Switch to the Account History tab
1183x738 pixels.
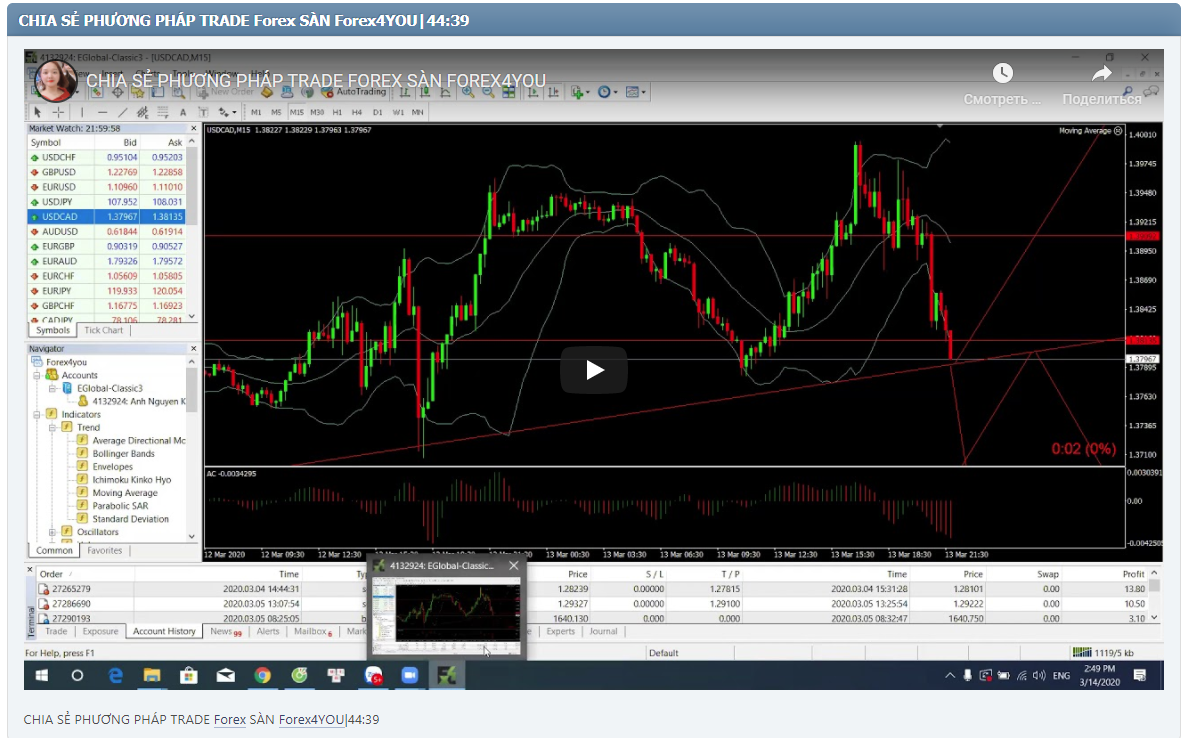click(164, 631)
